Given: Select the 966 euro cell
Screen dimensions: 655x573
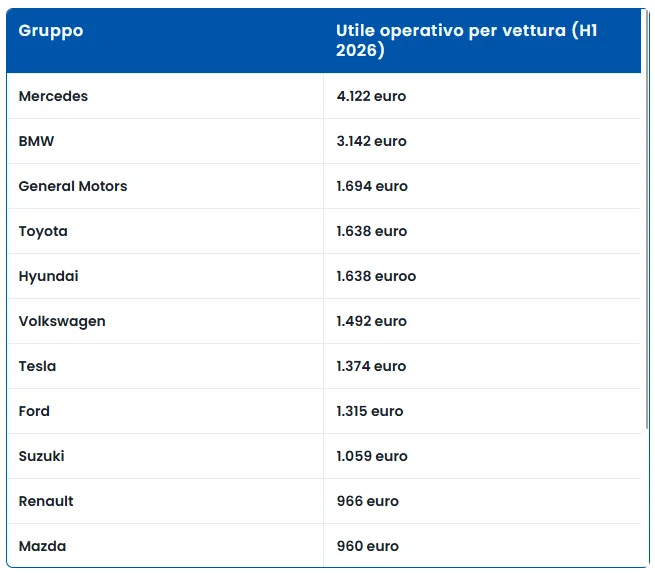Looking at the screenshot, I should click(x=368, y=501).
